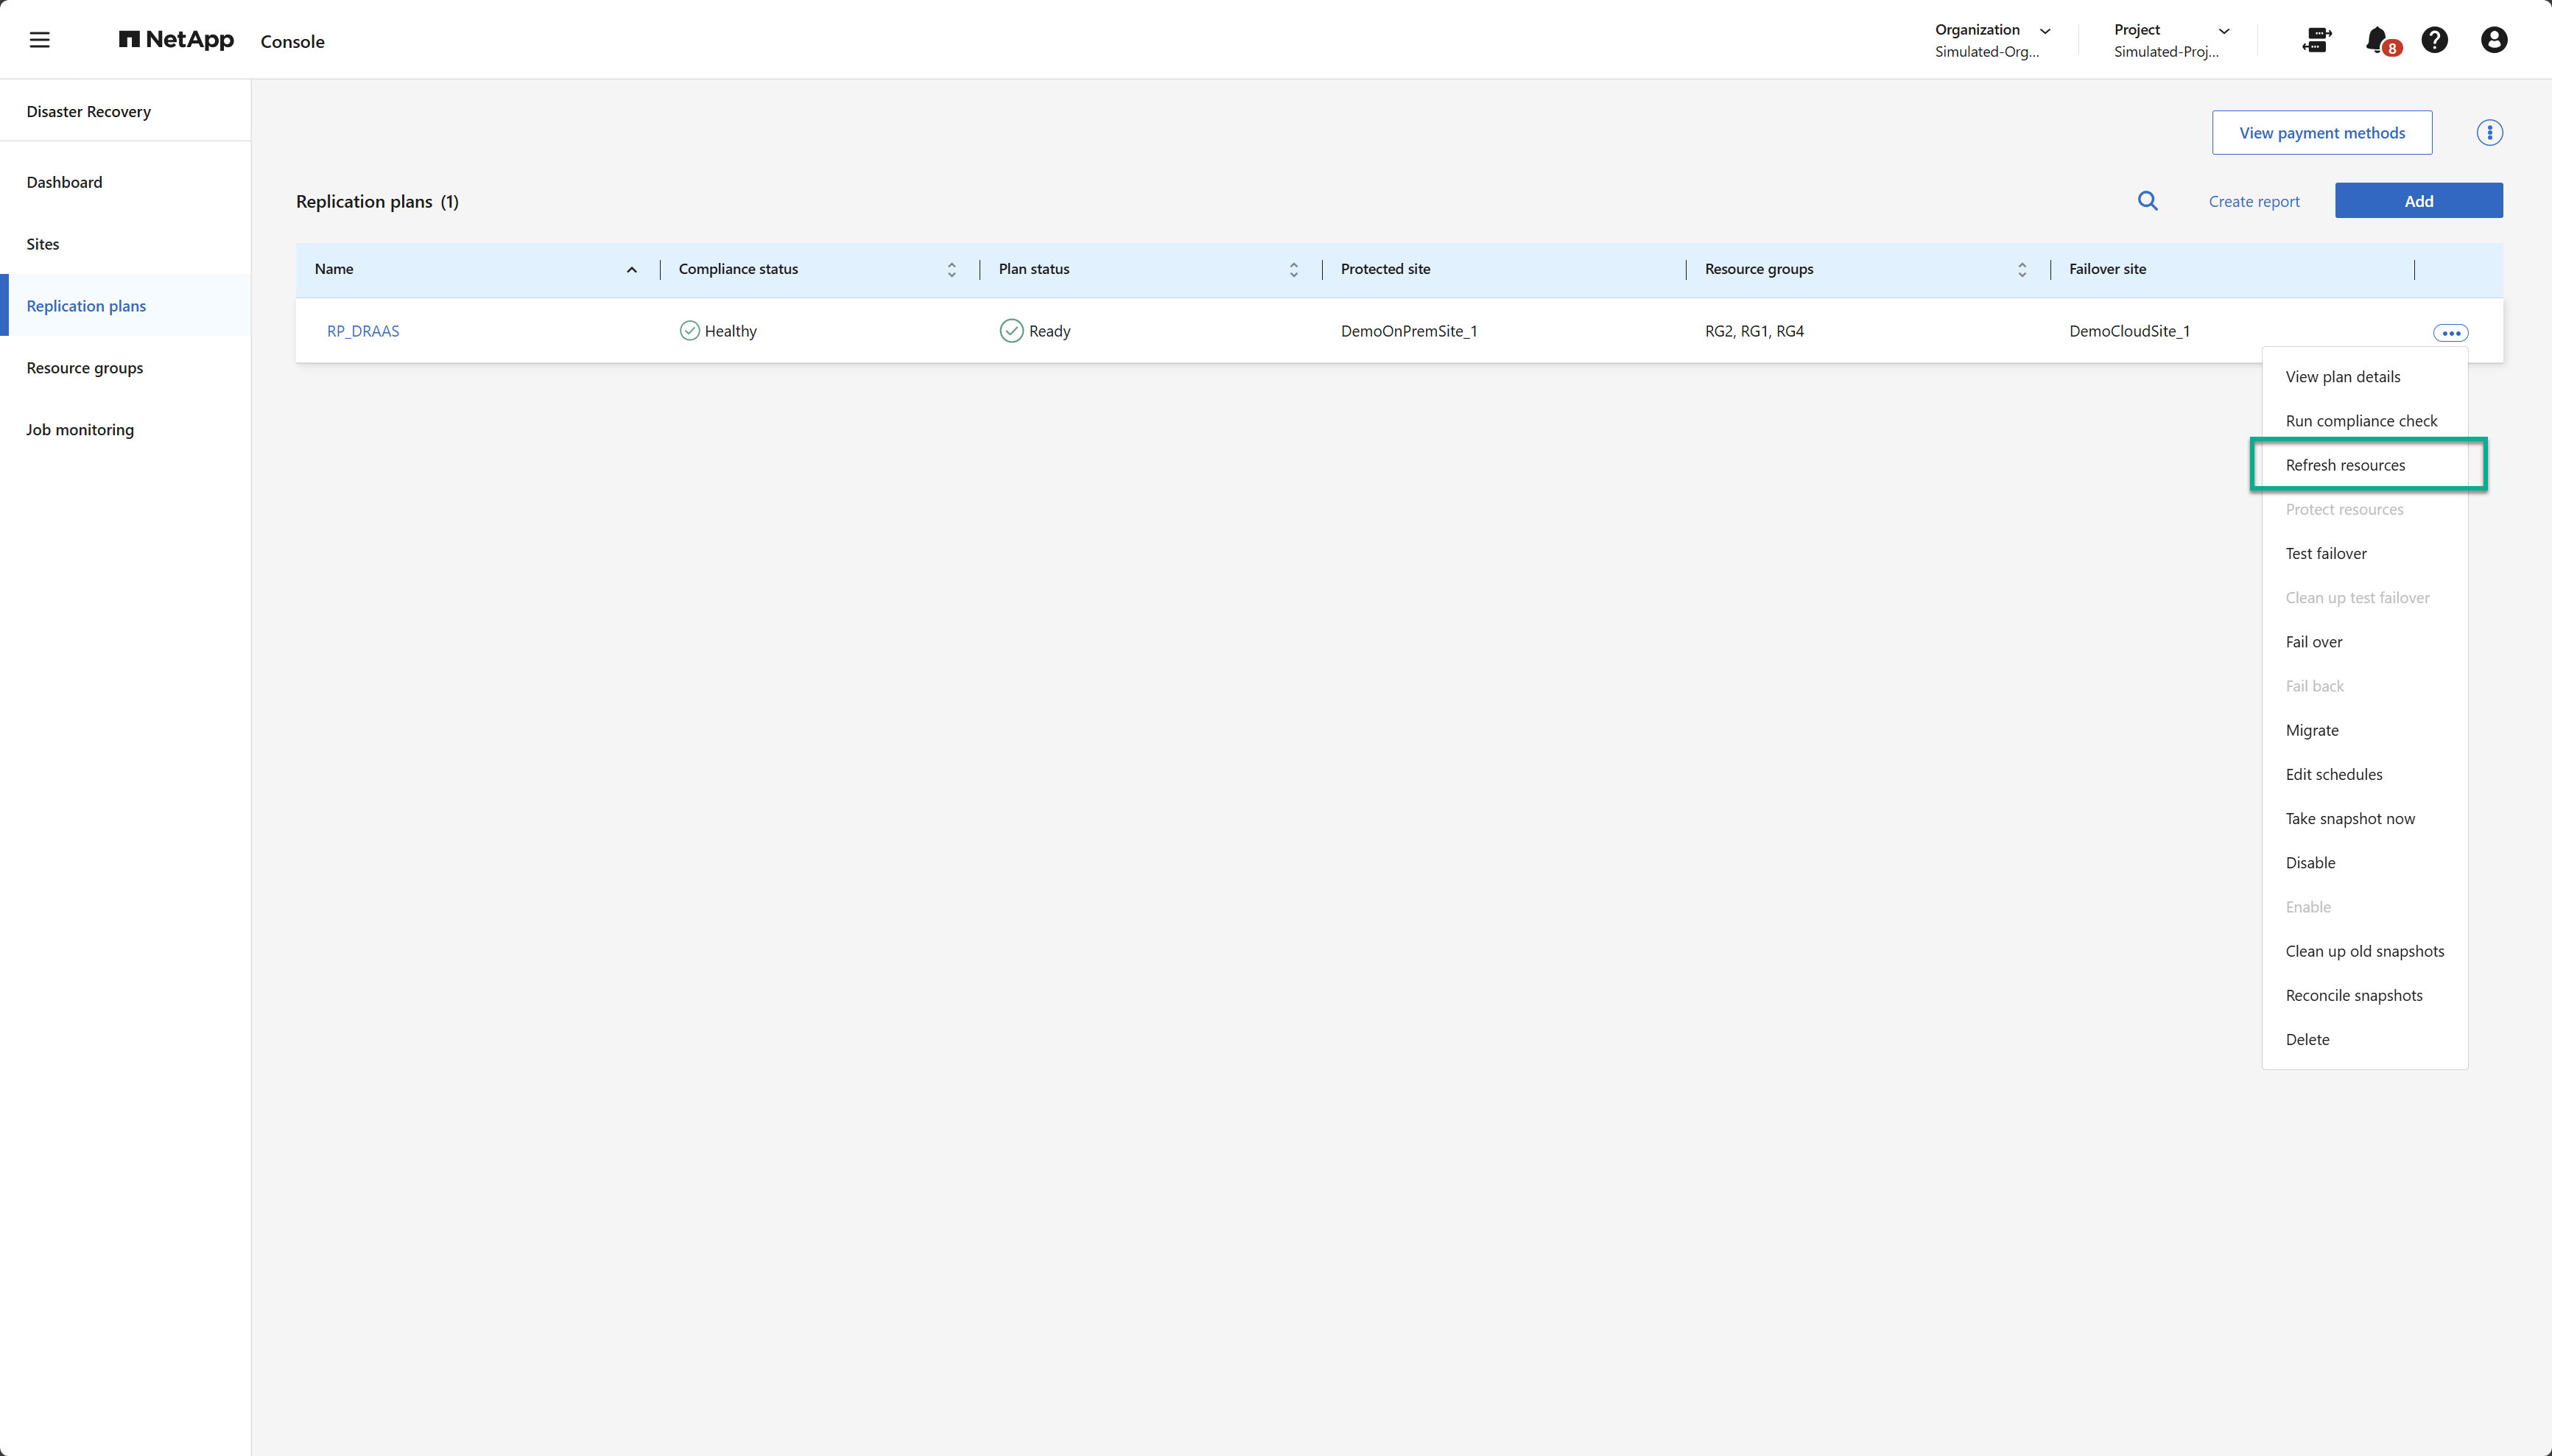Choose Test failover menu entry

click(2326, 553)
